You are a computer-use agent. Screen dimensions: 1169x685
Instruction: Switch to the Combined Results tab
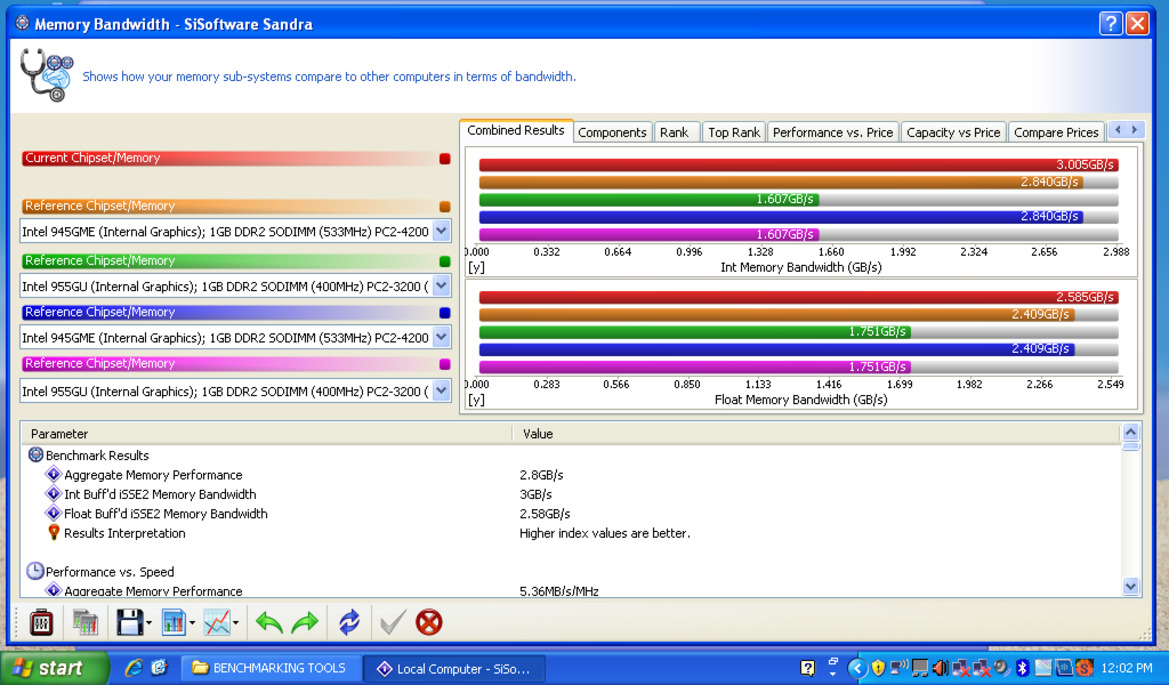point(516,130)
